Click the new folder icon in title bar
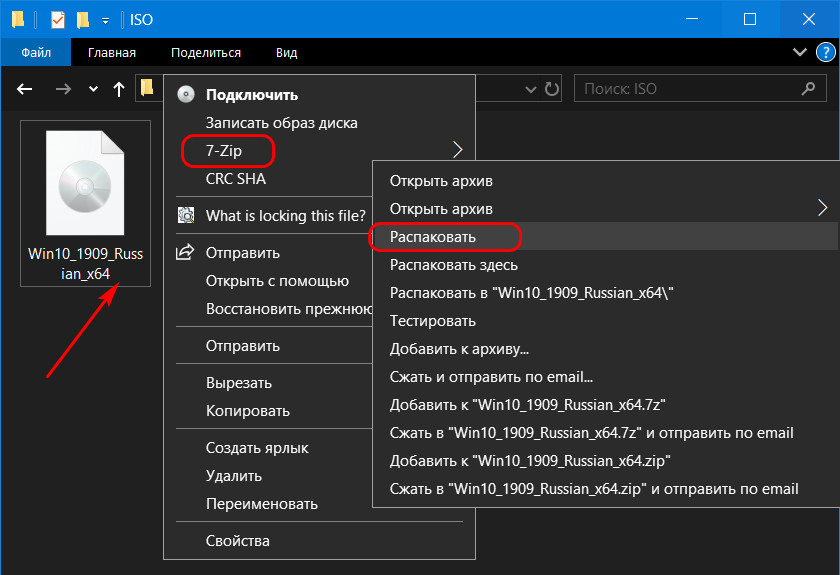840x575 pixels. 83,20
